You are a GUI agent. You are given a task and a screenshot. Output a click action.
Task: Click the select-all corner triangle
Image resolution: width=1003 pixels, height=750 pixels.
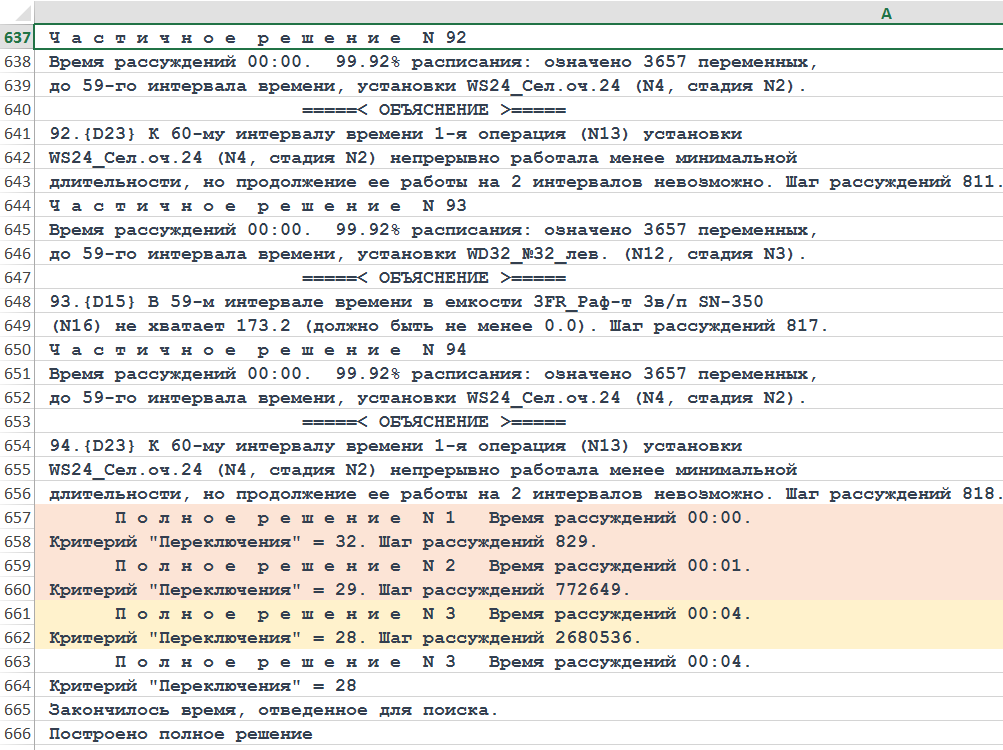[18, 14]
